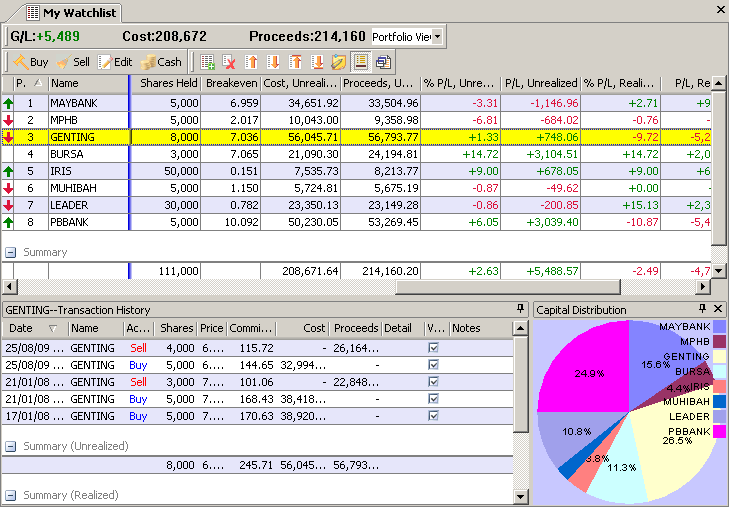Pin the Capital Distribution panel
This screenshot has height=507, width=729.
702,309
